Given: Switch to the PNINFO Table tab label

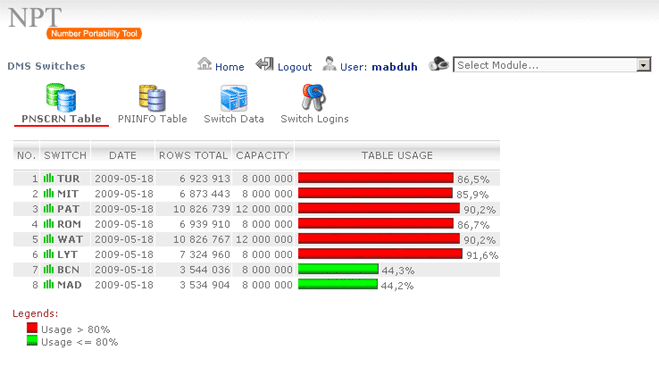Looking at the screenshot, I should 152,119.
